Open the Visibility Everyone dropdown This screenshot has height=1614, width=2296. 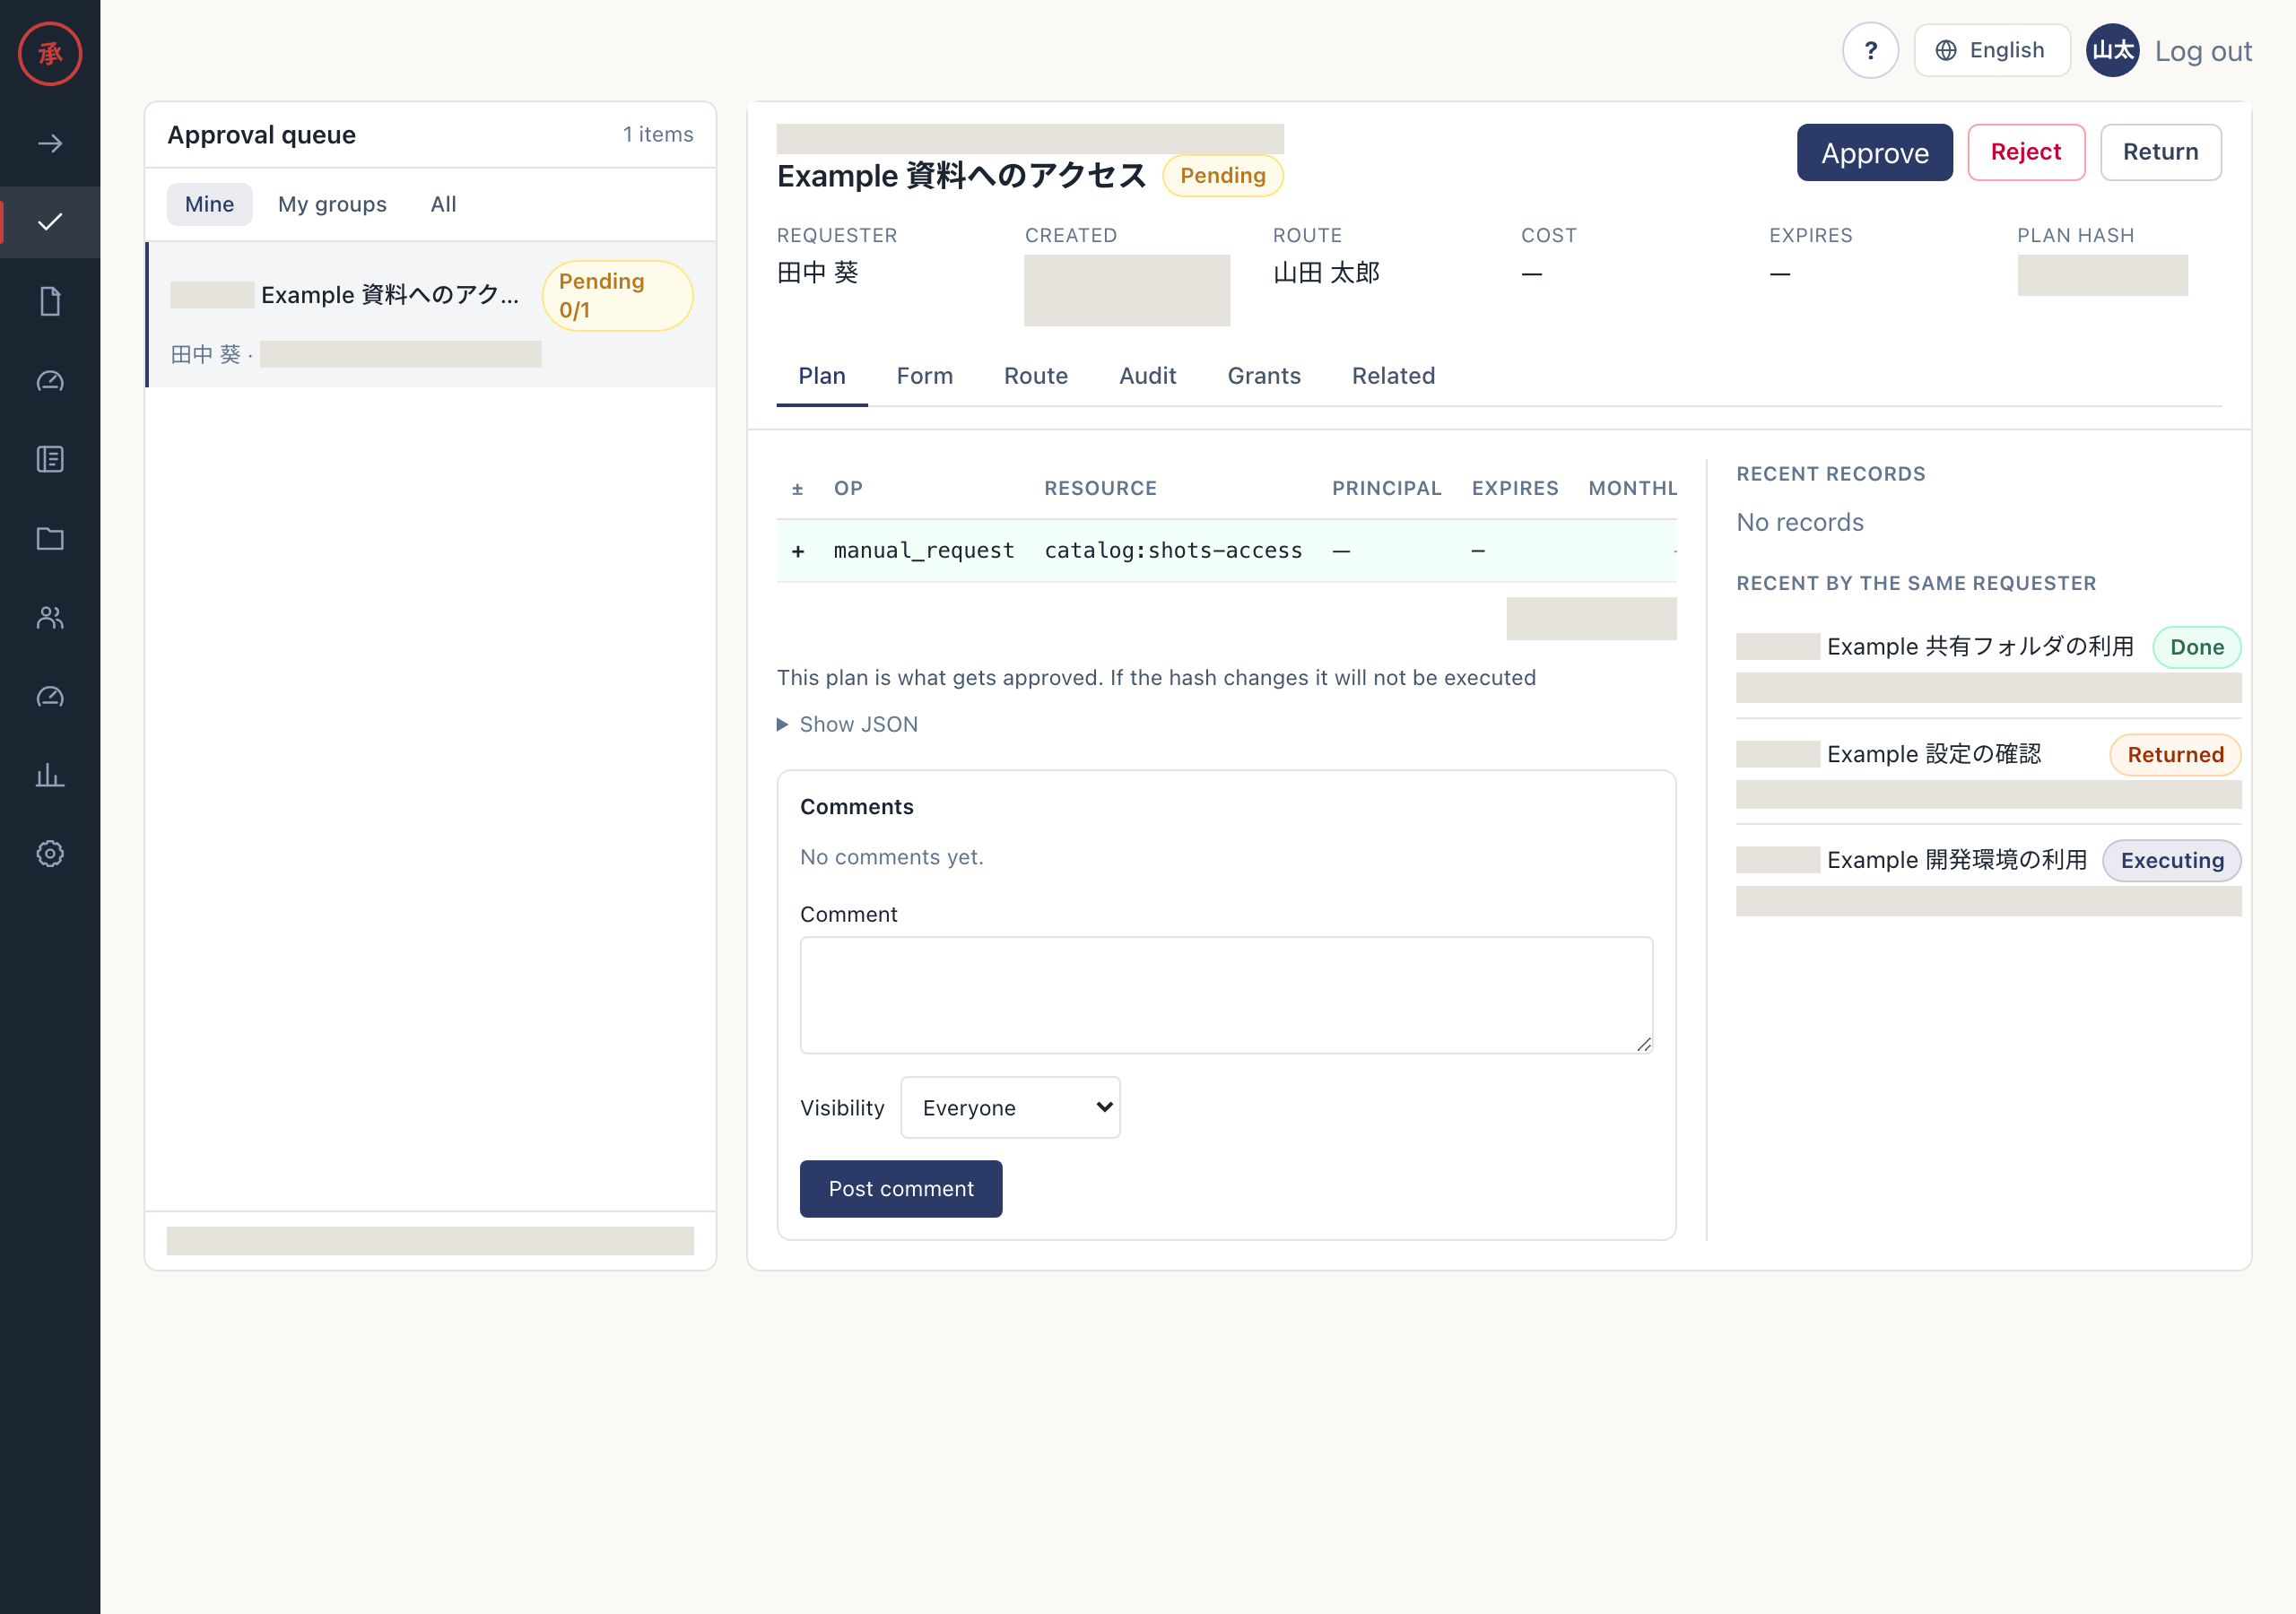1010,1107
